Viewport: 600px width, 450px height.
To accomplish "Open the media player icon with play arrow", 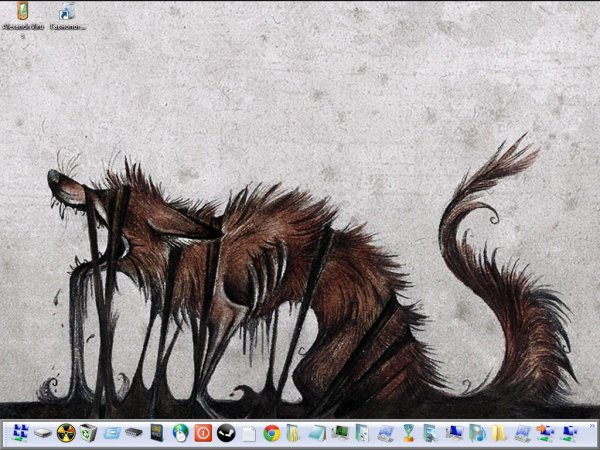I will (x=477, y=433).
